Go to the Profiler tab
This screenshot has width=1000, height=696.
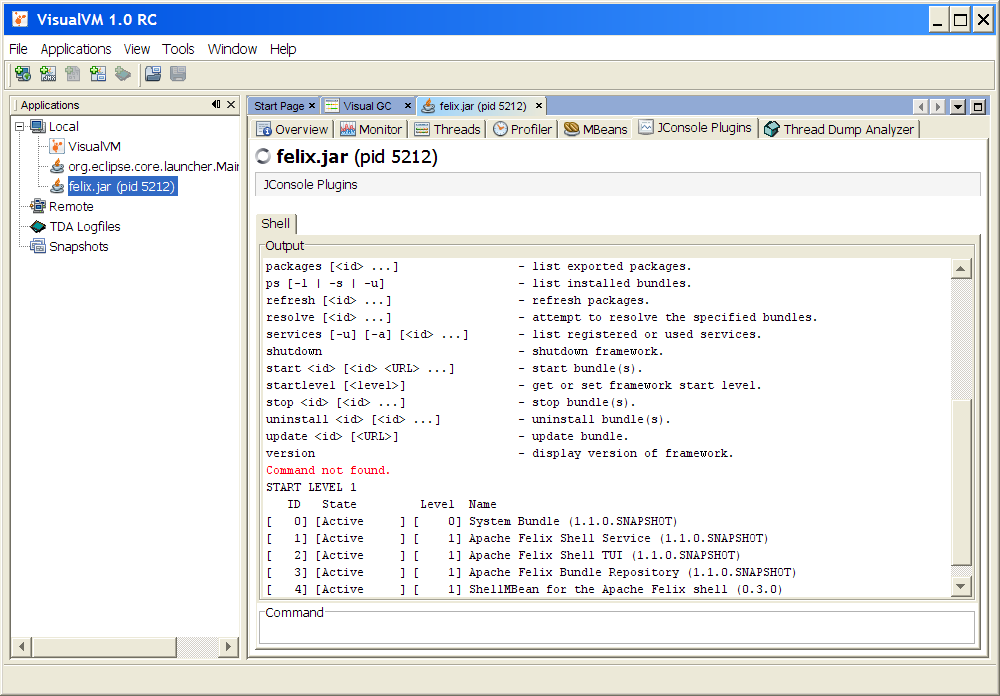point(522,129)
